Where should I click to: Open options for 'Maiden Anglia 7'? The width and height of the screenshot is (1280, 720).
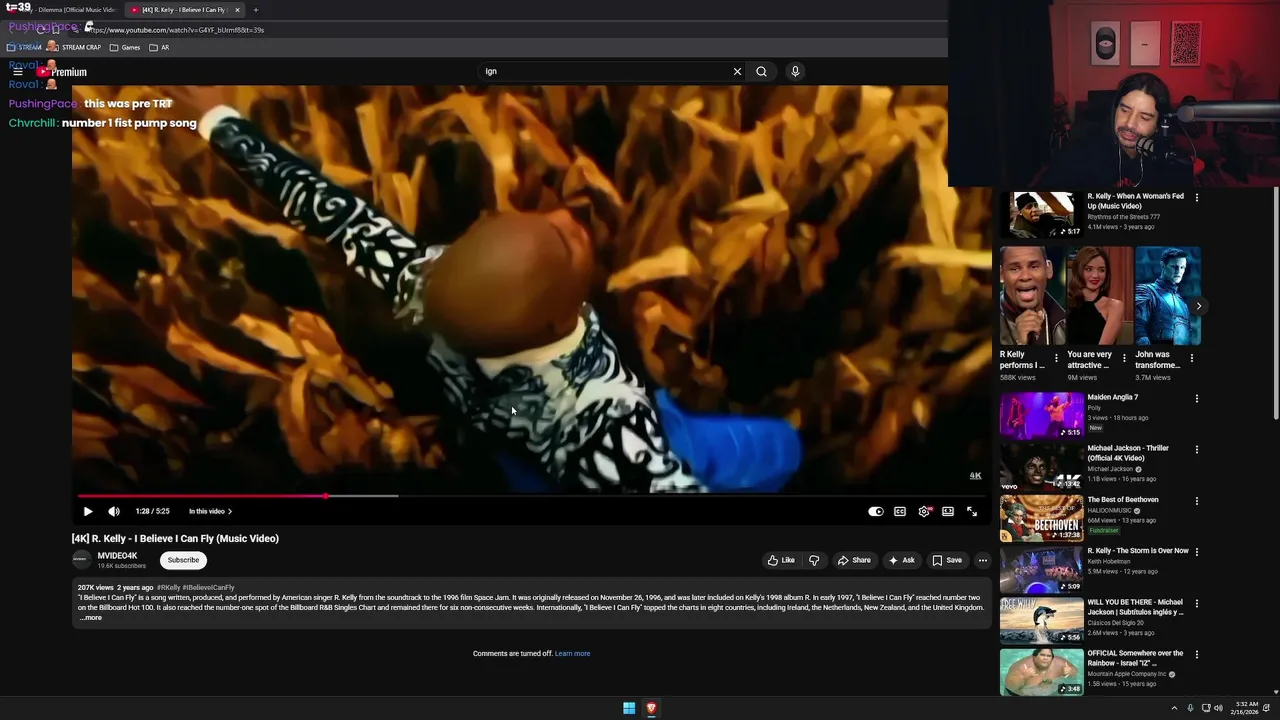pos(1197,399)
